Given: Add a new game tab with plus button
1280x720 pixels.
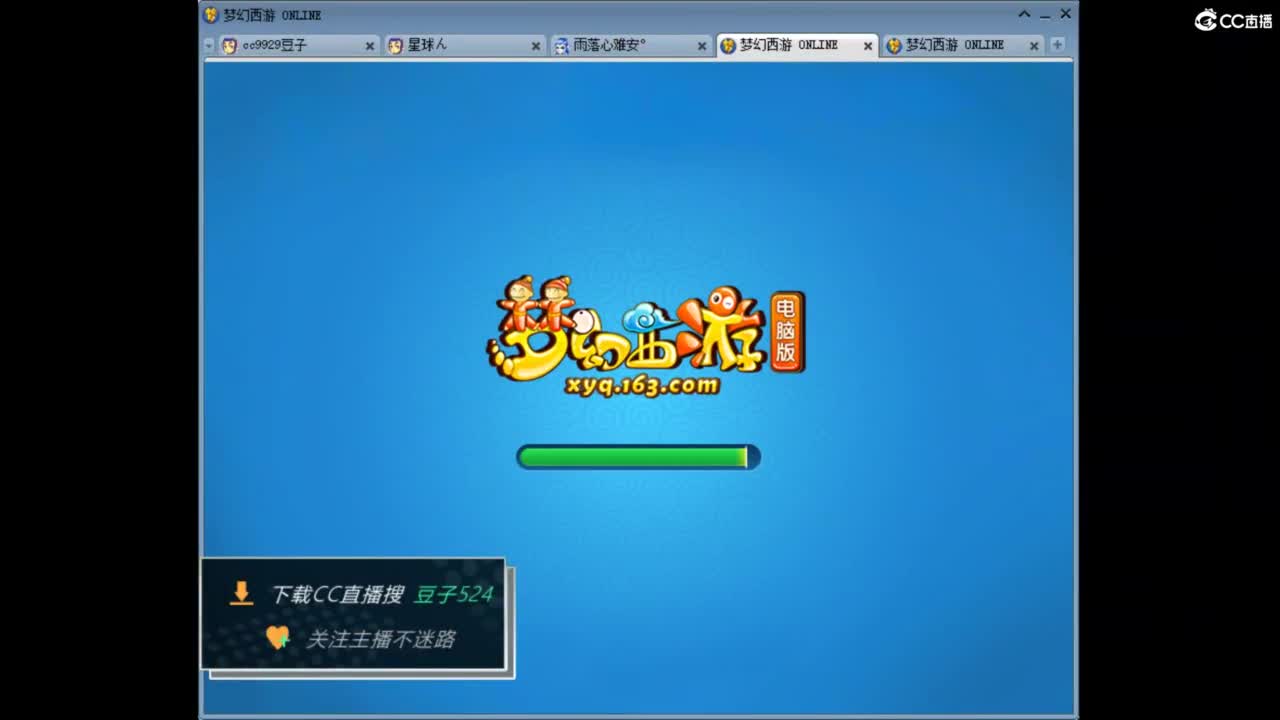Looking at the screenshot, I should point(1057,45).
